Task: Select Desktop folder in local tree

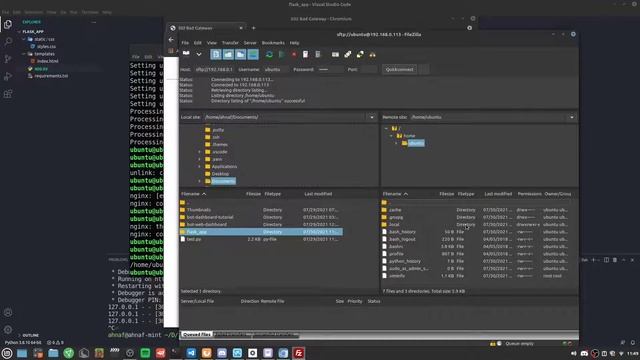Action: click(220, 174)
